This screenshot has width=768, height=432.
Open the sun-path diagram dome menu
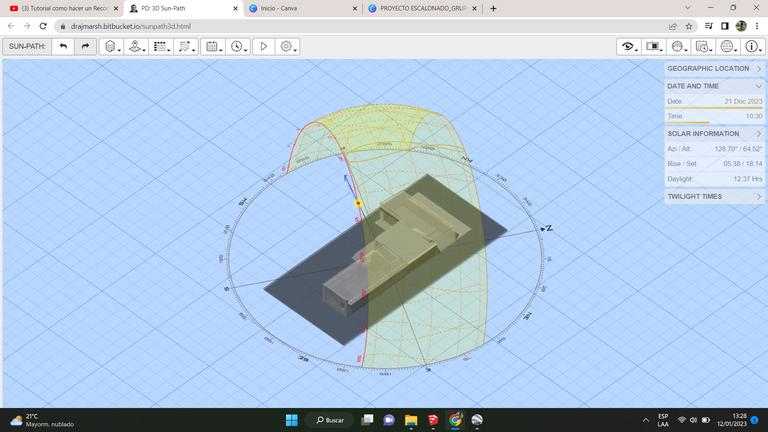678,47
